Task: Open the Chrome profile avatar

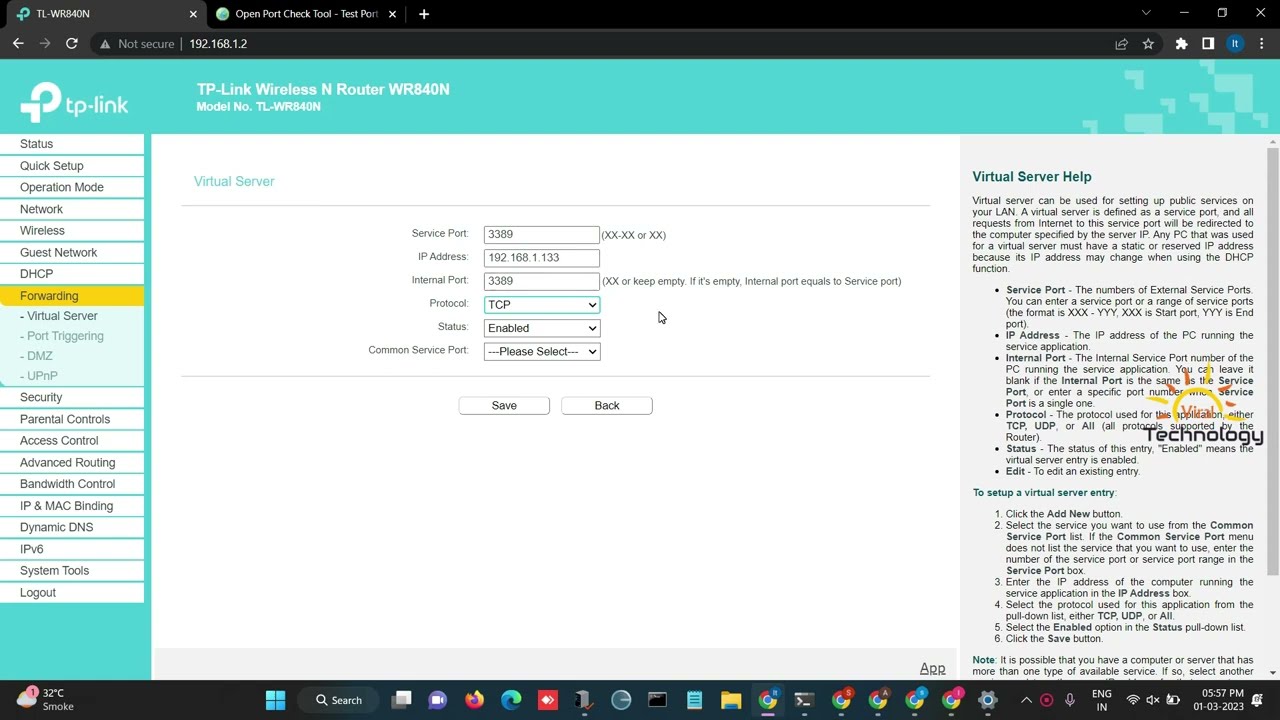Action: pyautogui.click(x=1235, y=44)
